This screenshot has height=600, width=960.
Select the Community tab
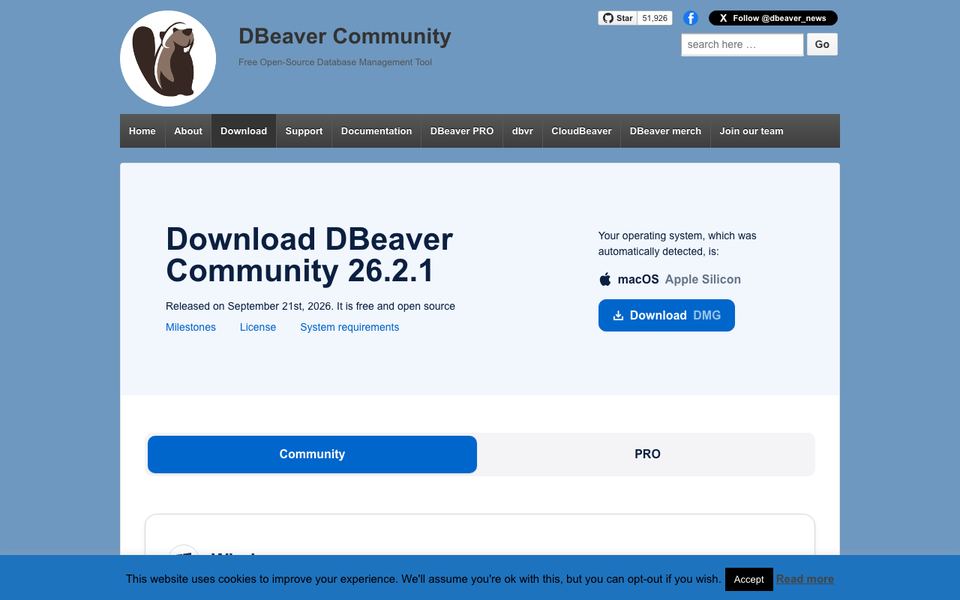(312, 454)
